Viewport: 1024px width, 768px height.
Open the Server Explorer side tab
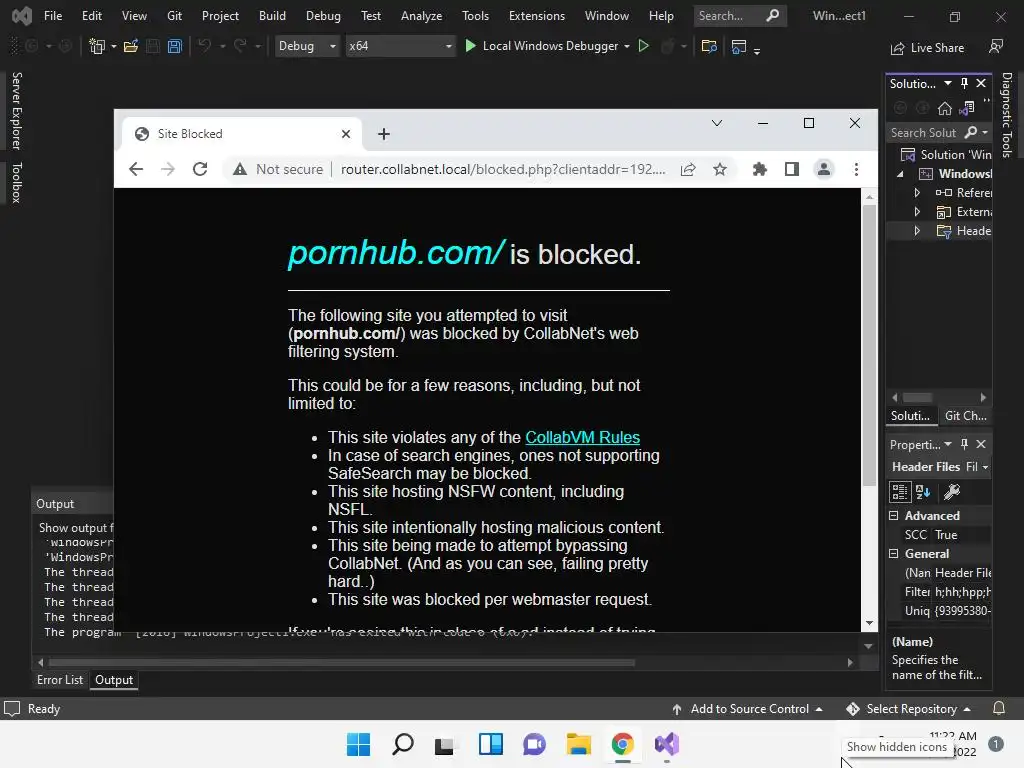(17, 111)
